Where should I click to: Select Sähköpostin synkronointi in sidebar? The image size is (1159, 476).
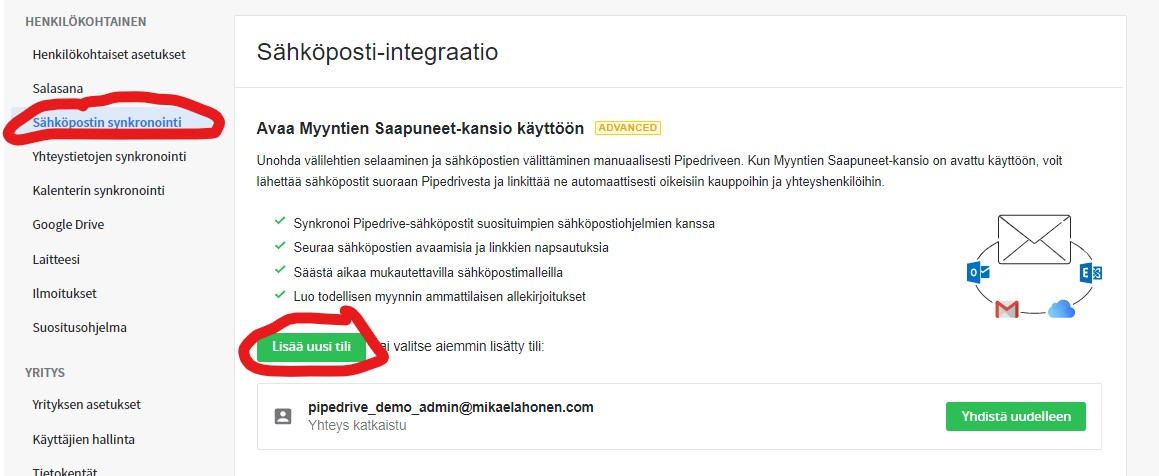click(x=106, y=122)
